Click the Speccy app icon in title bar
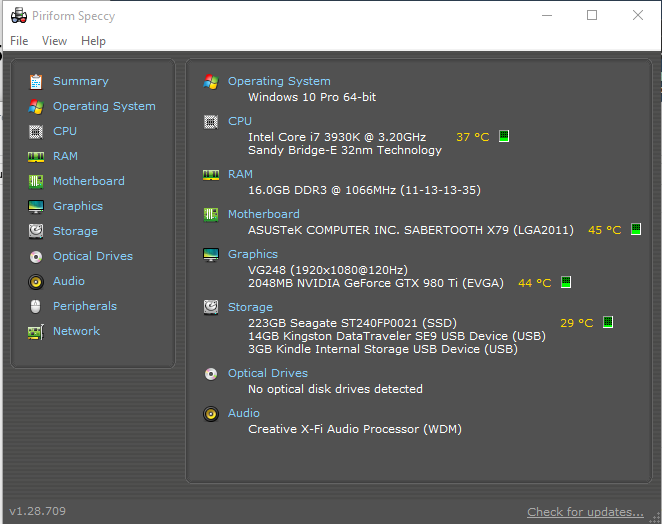 coord(19,16)
